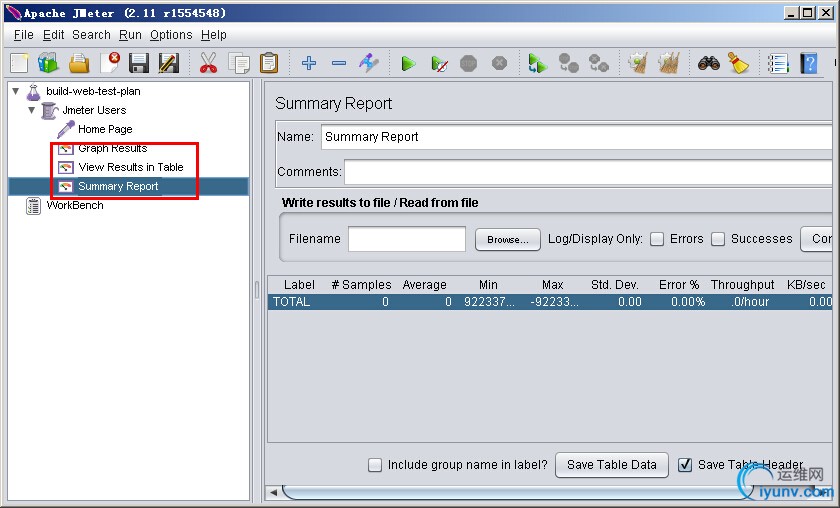Screen dimensions: 840x508
Task: Click Remote Stop All icon
Action: (x=568, y=63)
